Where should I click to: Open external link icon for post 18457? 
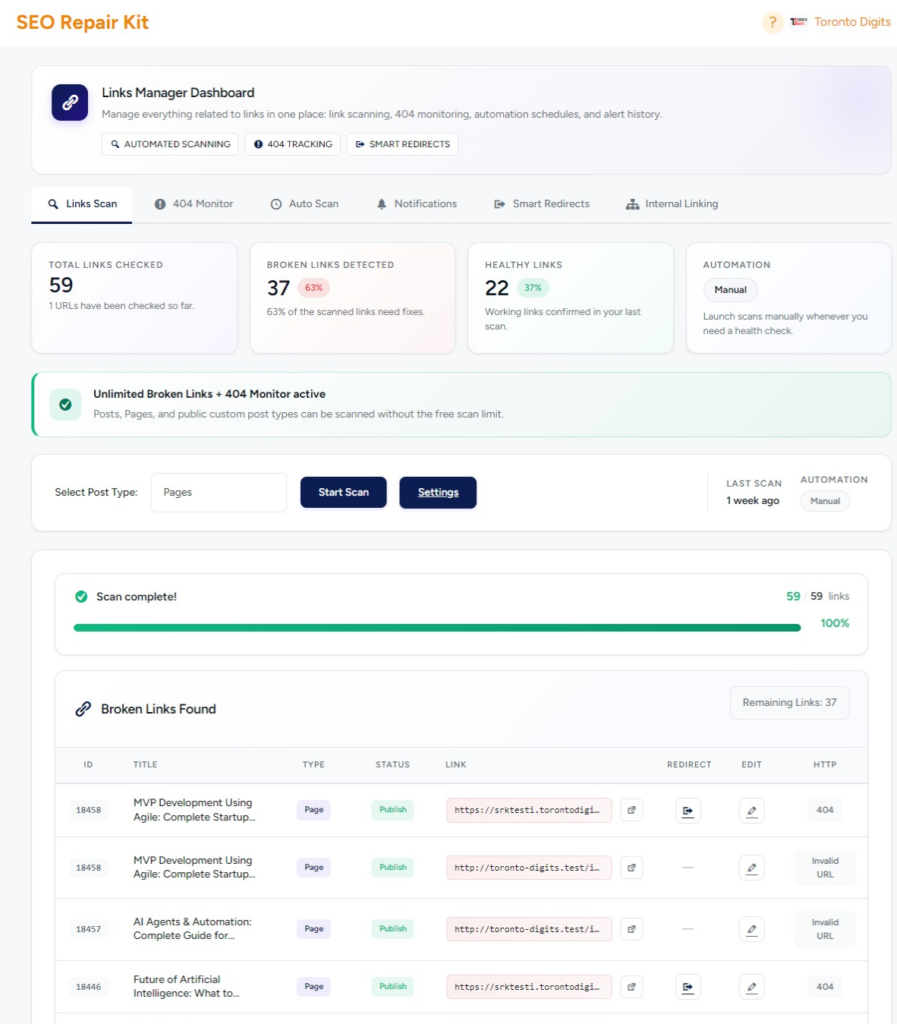[631, 929]
